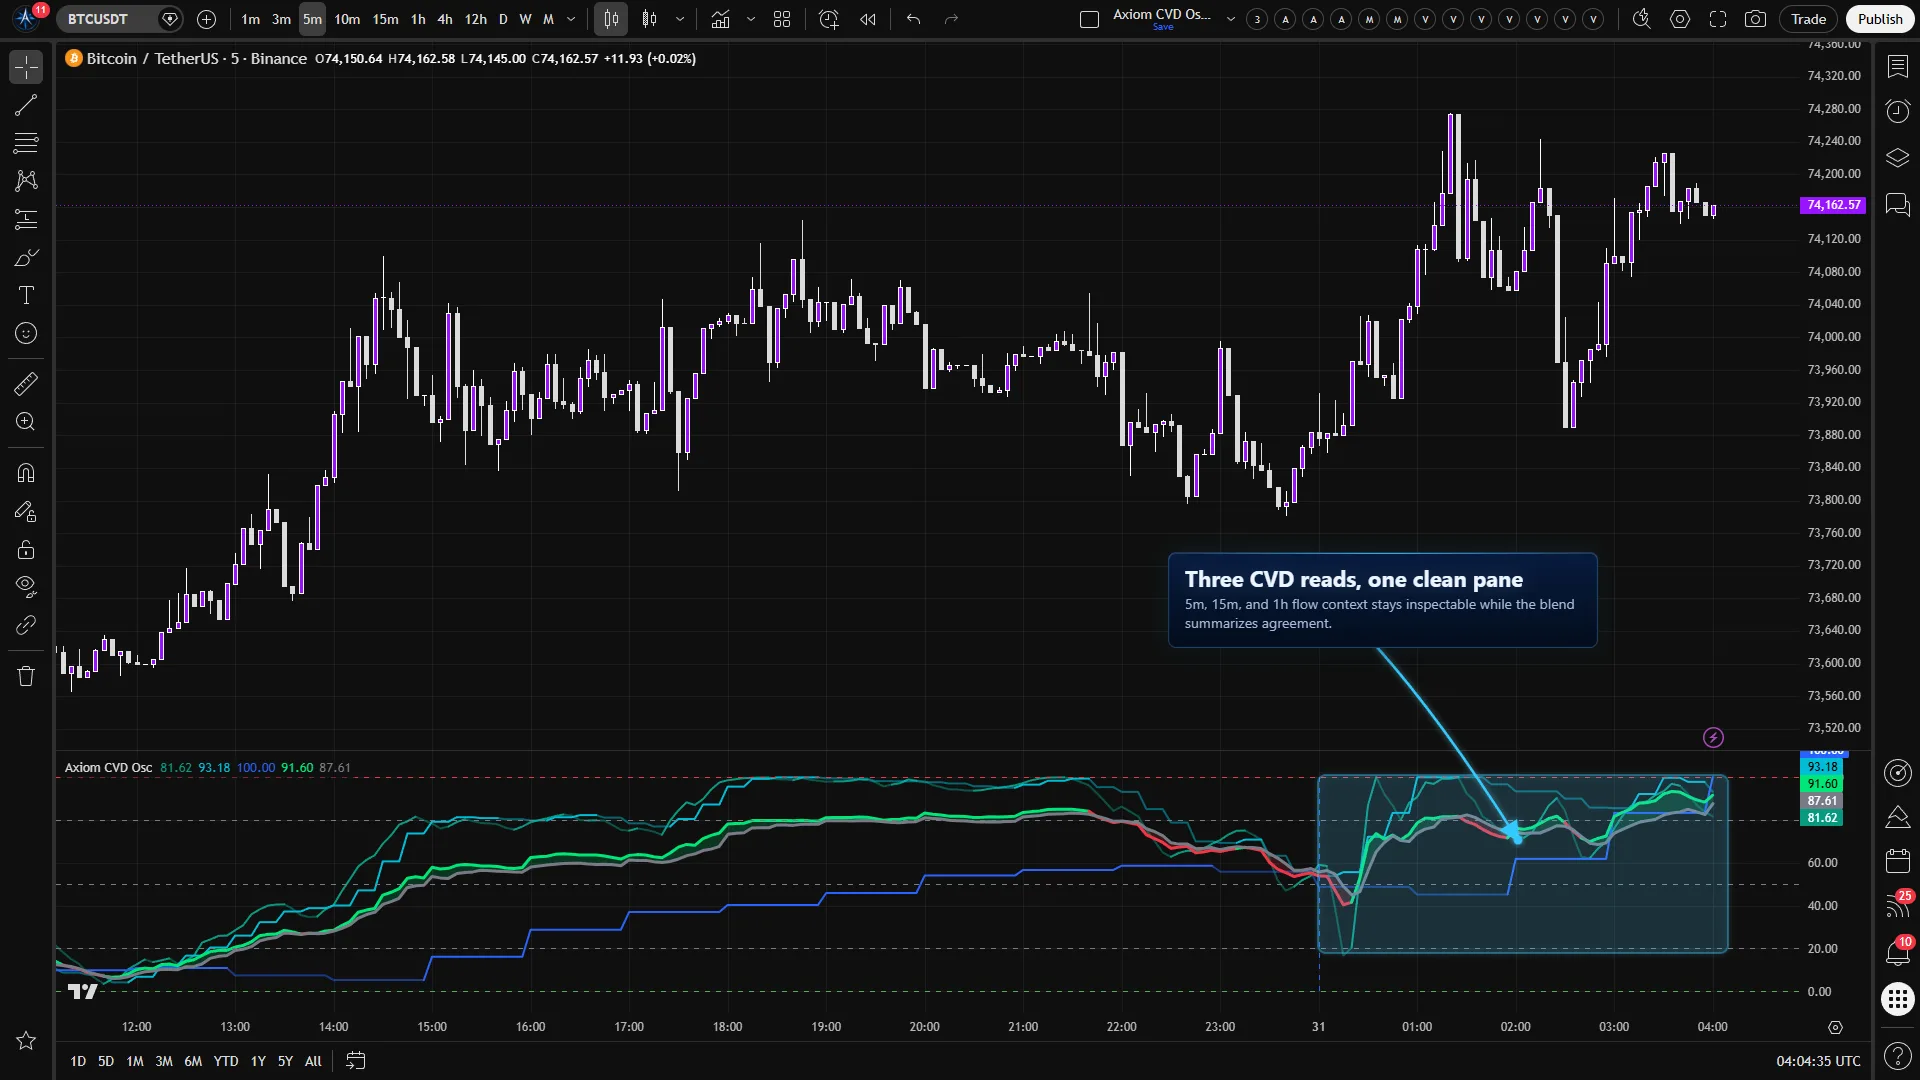Click the Trade button
The width and height of the screenshot is (1920, 1080).
1808,19
